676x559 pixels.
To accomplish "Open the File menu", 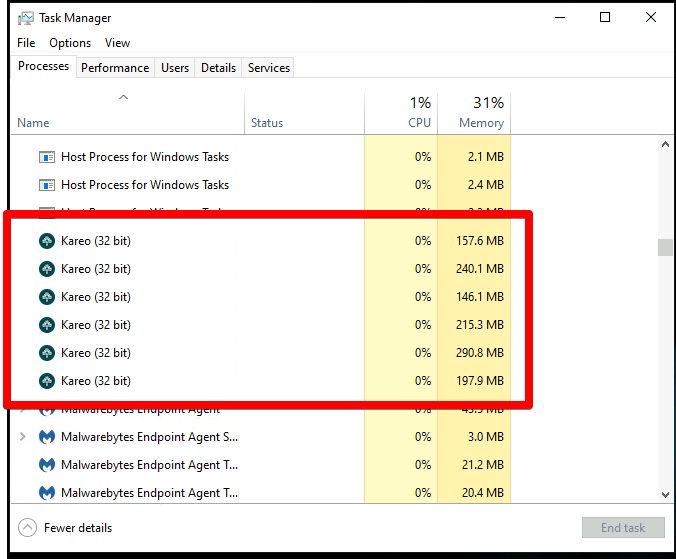I will pos(26,43).
